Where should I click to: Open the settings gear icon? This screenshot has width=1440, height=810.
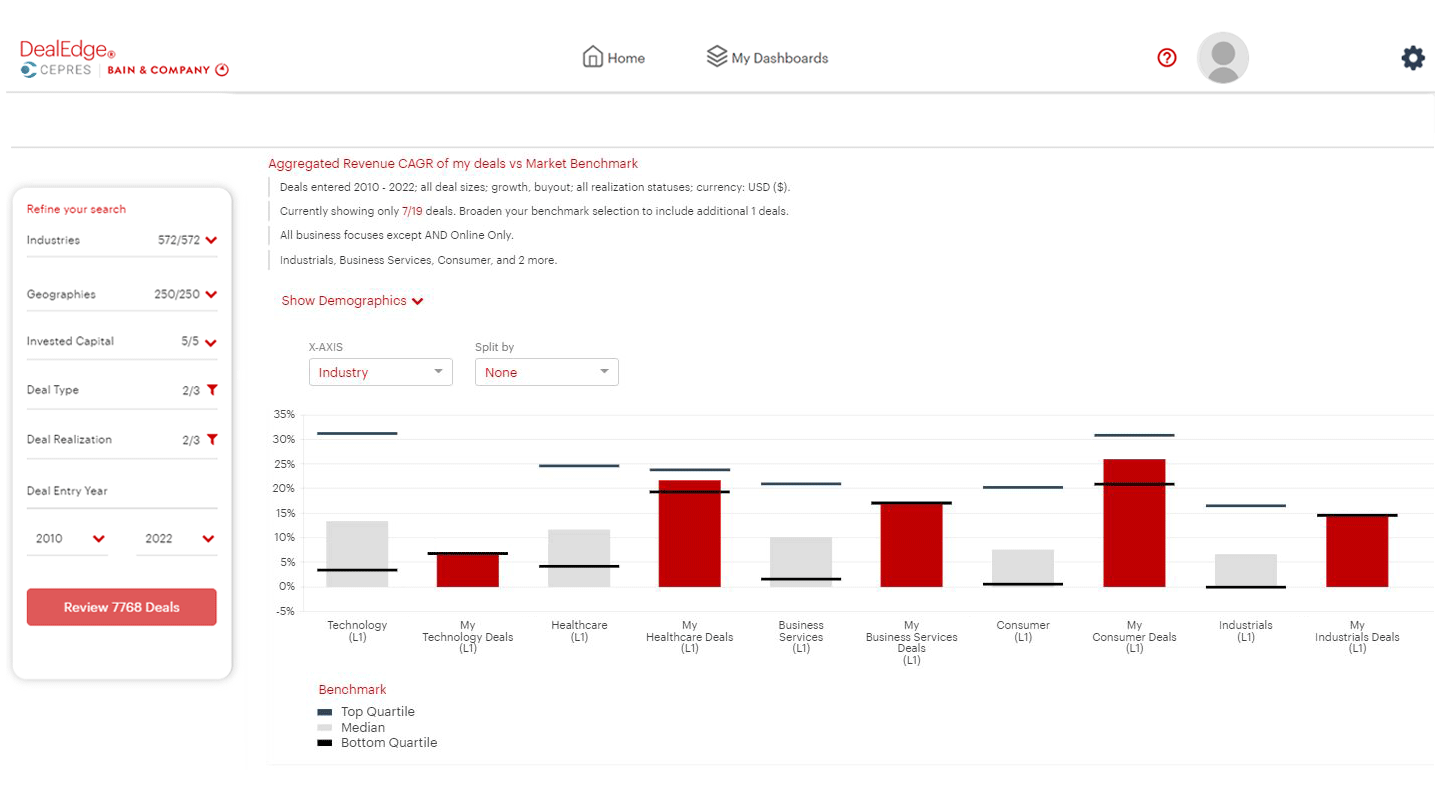point(1412,58)
